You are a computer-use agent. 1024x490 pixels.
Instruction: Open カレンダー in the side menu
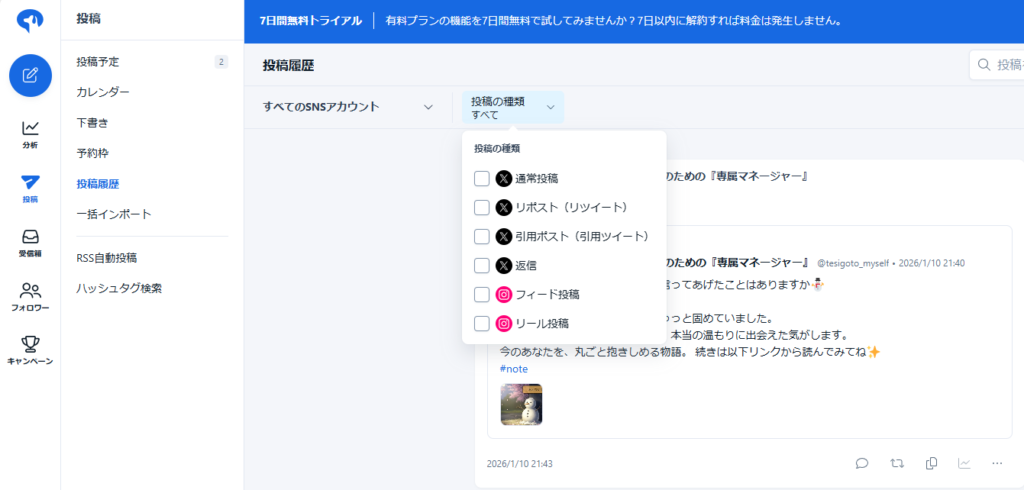[x=103, y=92]
